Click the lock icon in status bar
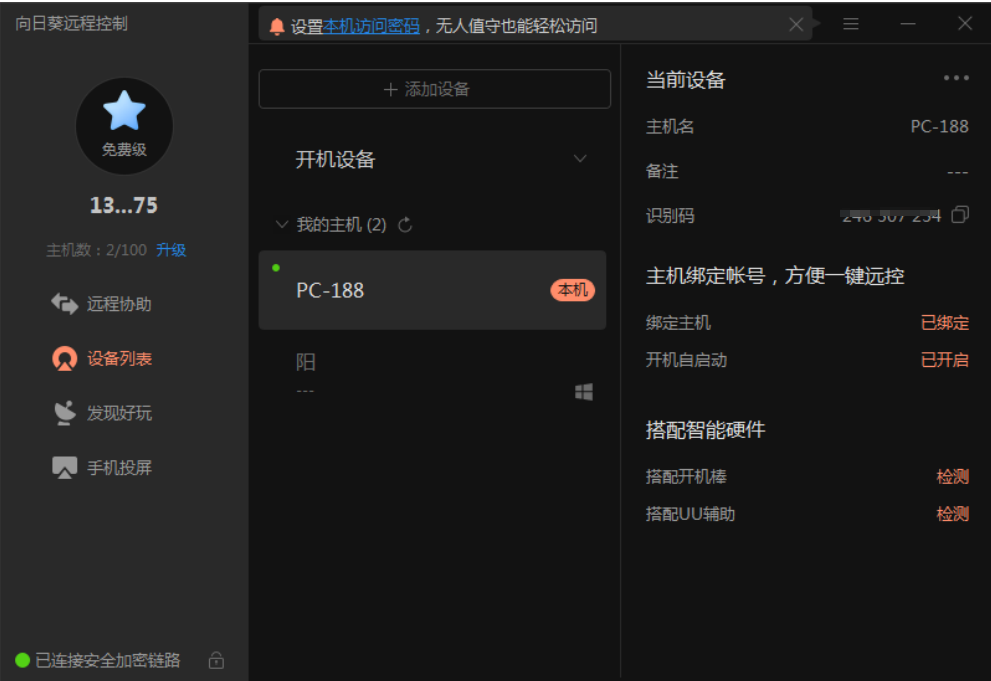991x681 pixels. pyautogui.click(x=216, y=660)
